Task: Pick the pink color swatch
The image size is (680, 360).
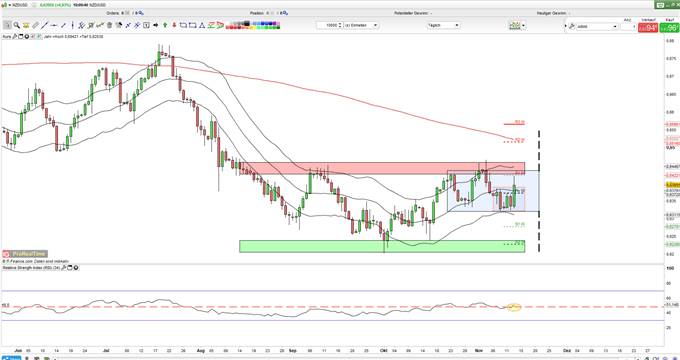Action: pyautogui.click(x=278, y=23)
